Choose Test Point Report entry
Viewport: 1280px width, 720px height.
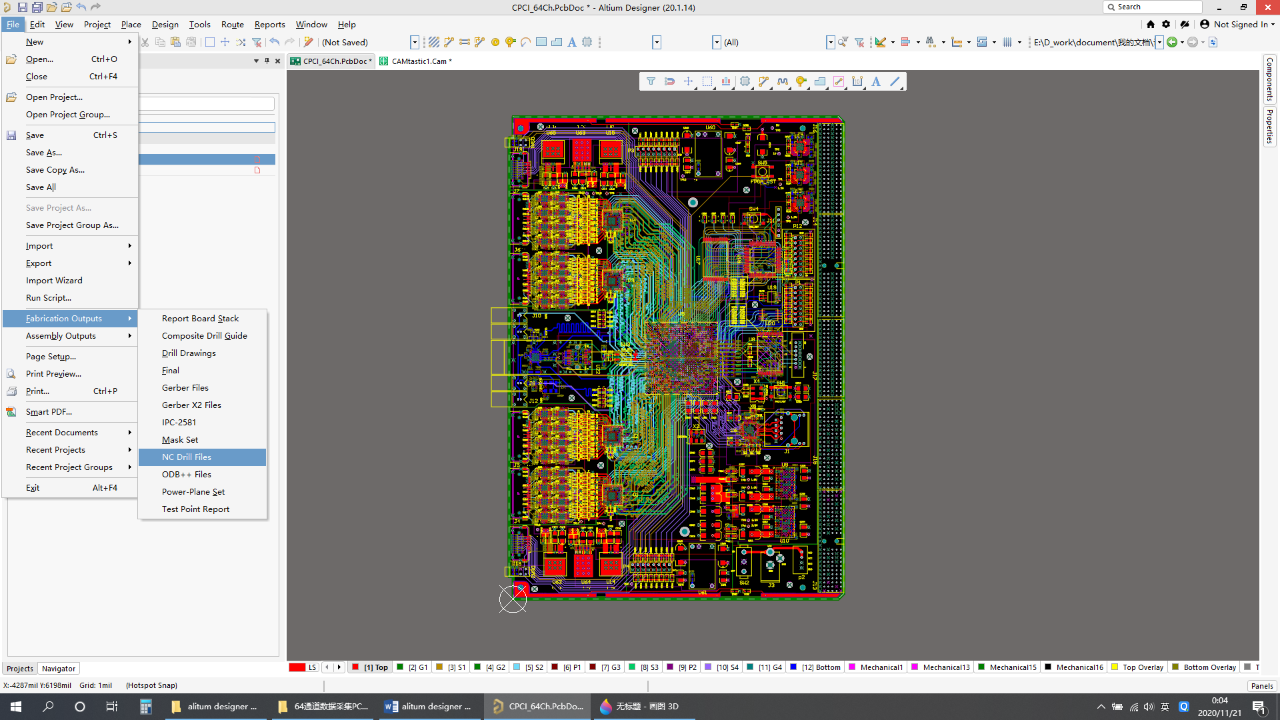(203, 509)
